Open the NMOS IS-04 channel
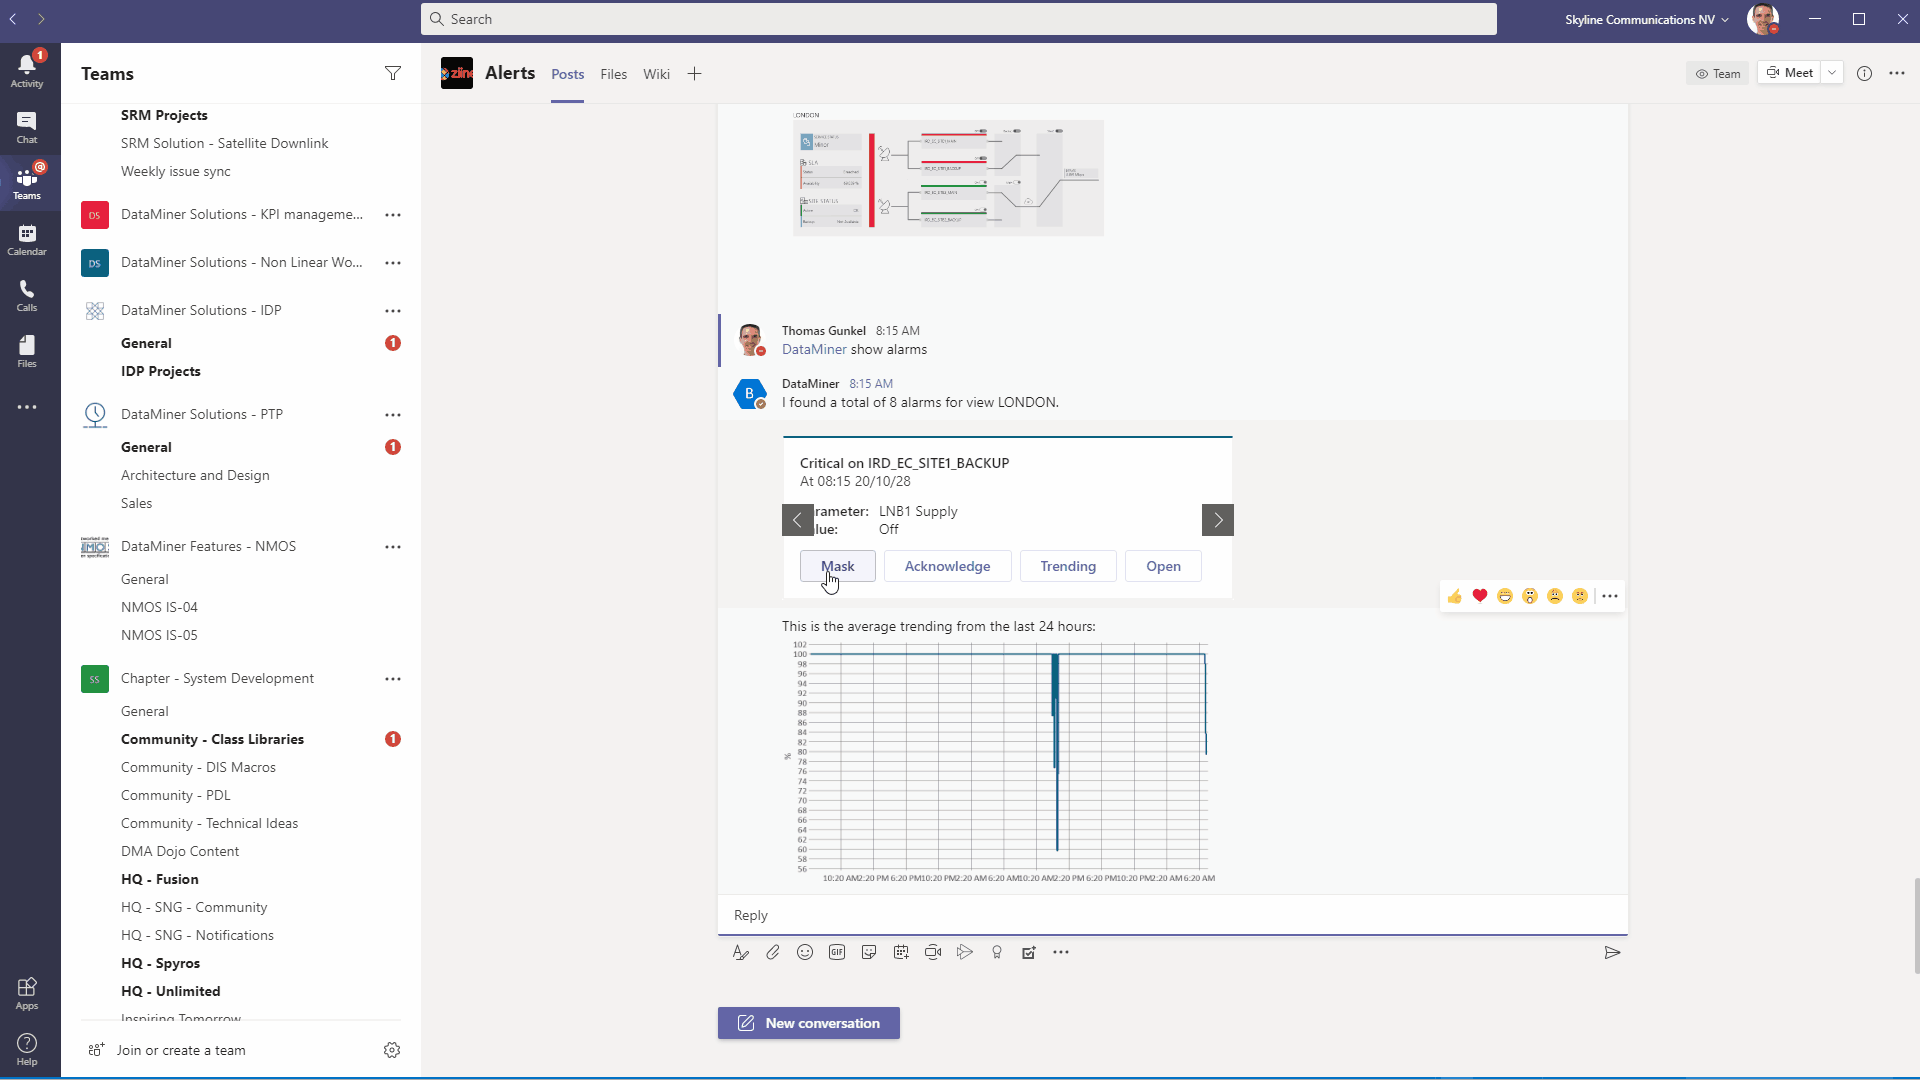The width and height of the screenshot is (1920, 1080). [x=159, y=607]
